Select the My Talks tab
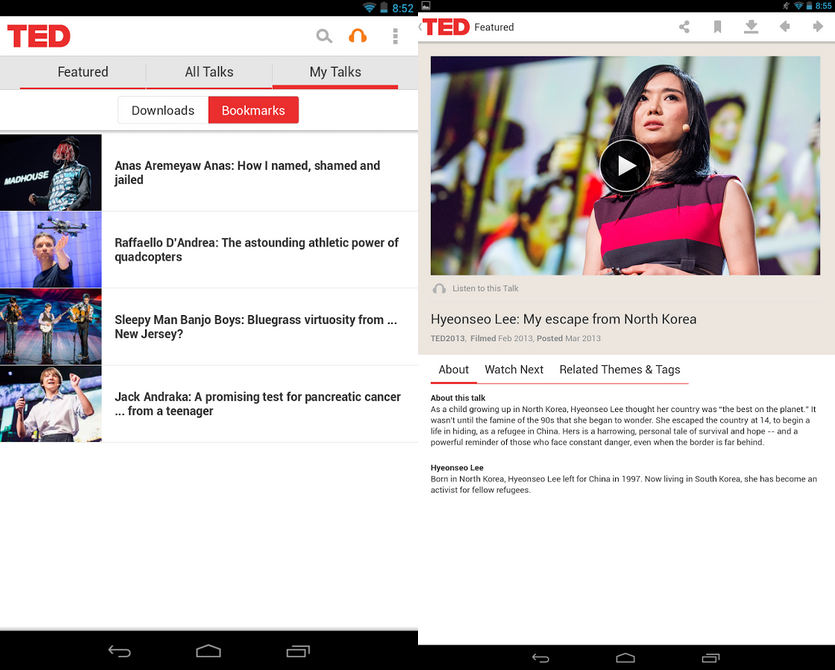The height and width of the screenshot is (670, 835). [335, 72]
